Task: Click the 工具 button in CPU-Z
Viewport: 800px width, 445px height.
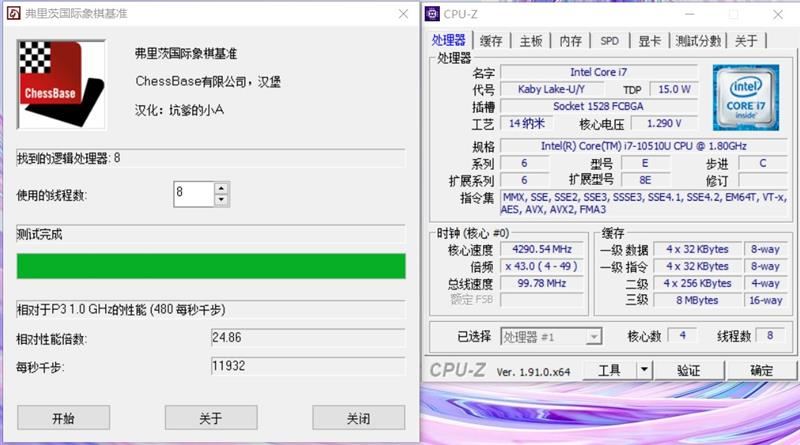Action: tap(609, 370)
